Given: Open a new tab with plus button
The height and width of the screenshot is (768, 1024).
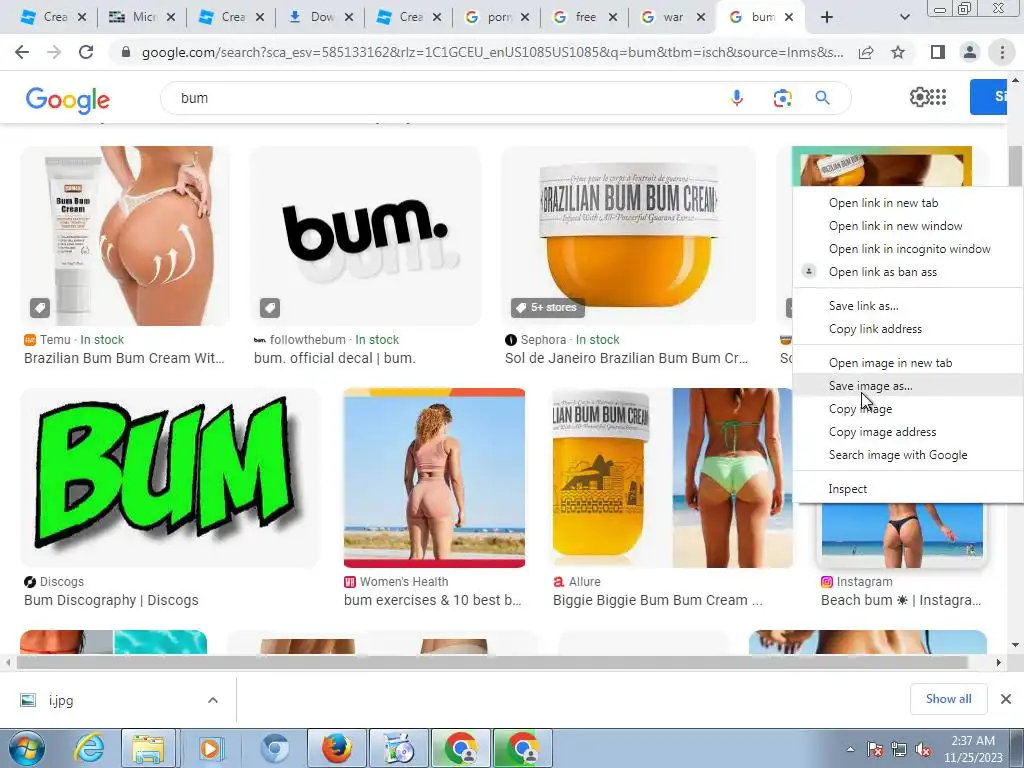Looking at the screenshot, I should coord(827,18).
